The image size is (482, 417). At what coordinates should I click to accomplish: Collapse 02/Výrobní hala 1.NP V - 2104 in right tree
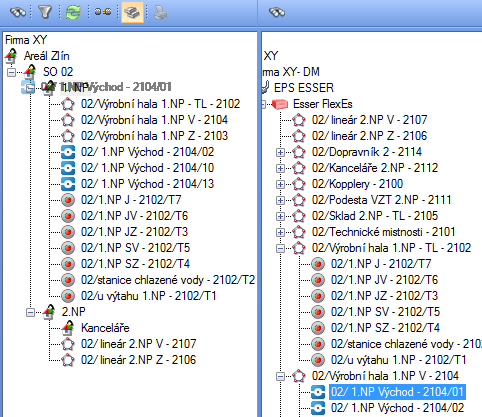(x=280, y=376)
